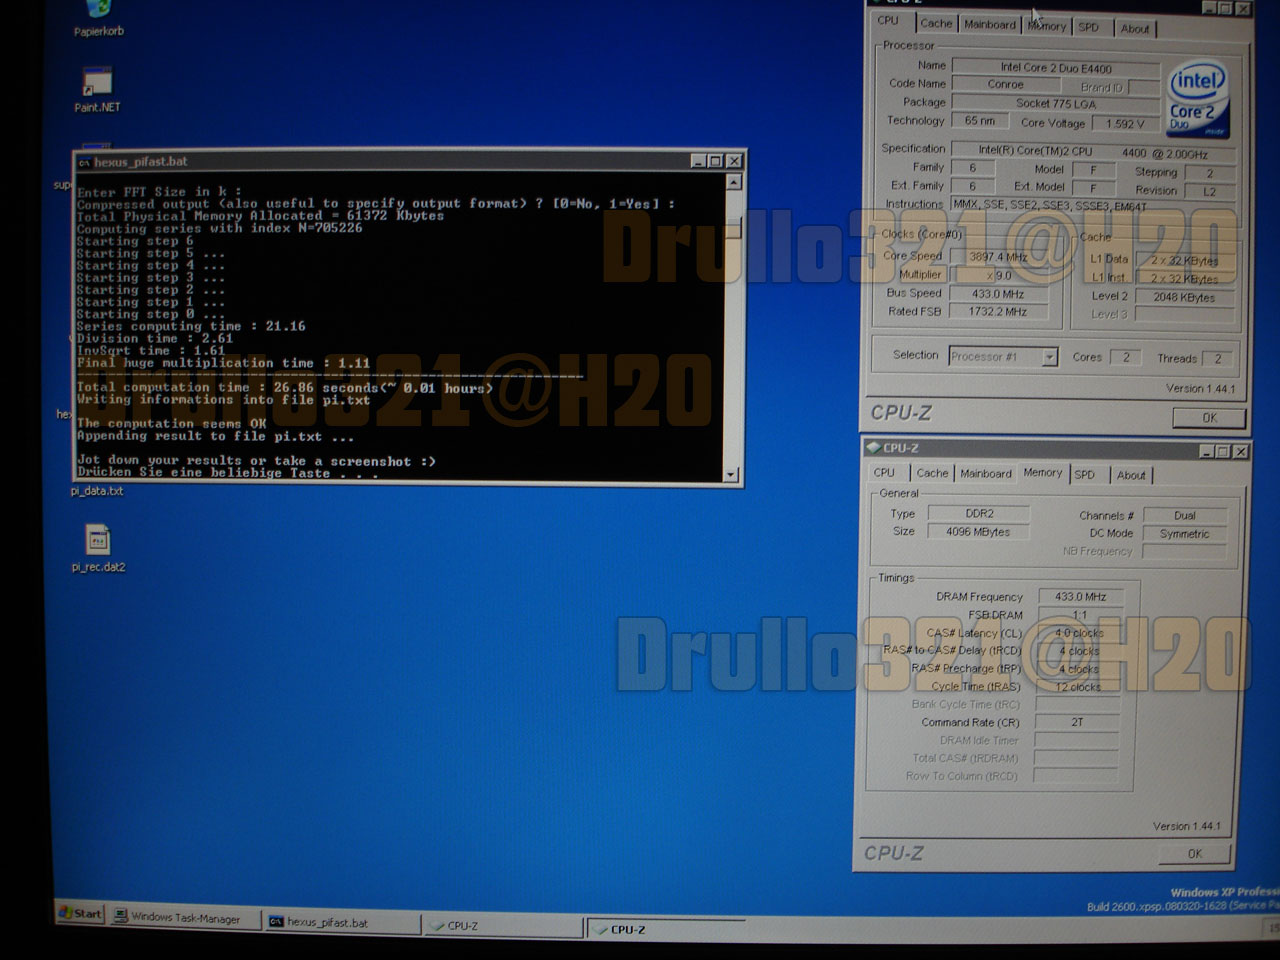
Task: Click the Level 2 cache value 2048 KBytes
Action: (1184, 298)
